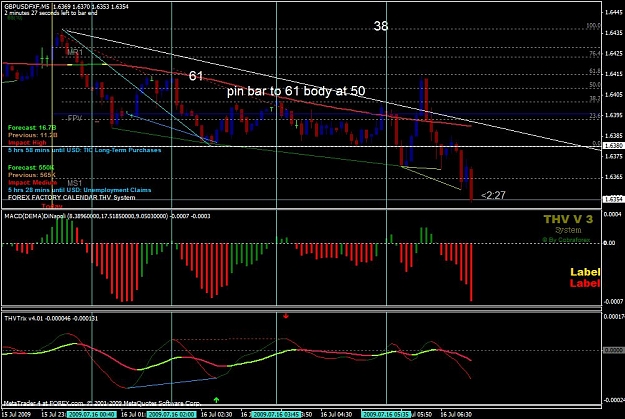Click the 38.2 Fibonacci level label
The image size is (625, 419).
(594, 98)
